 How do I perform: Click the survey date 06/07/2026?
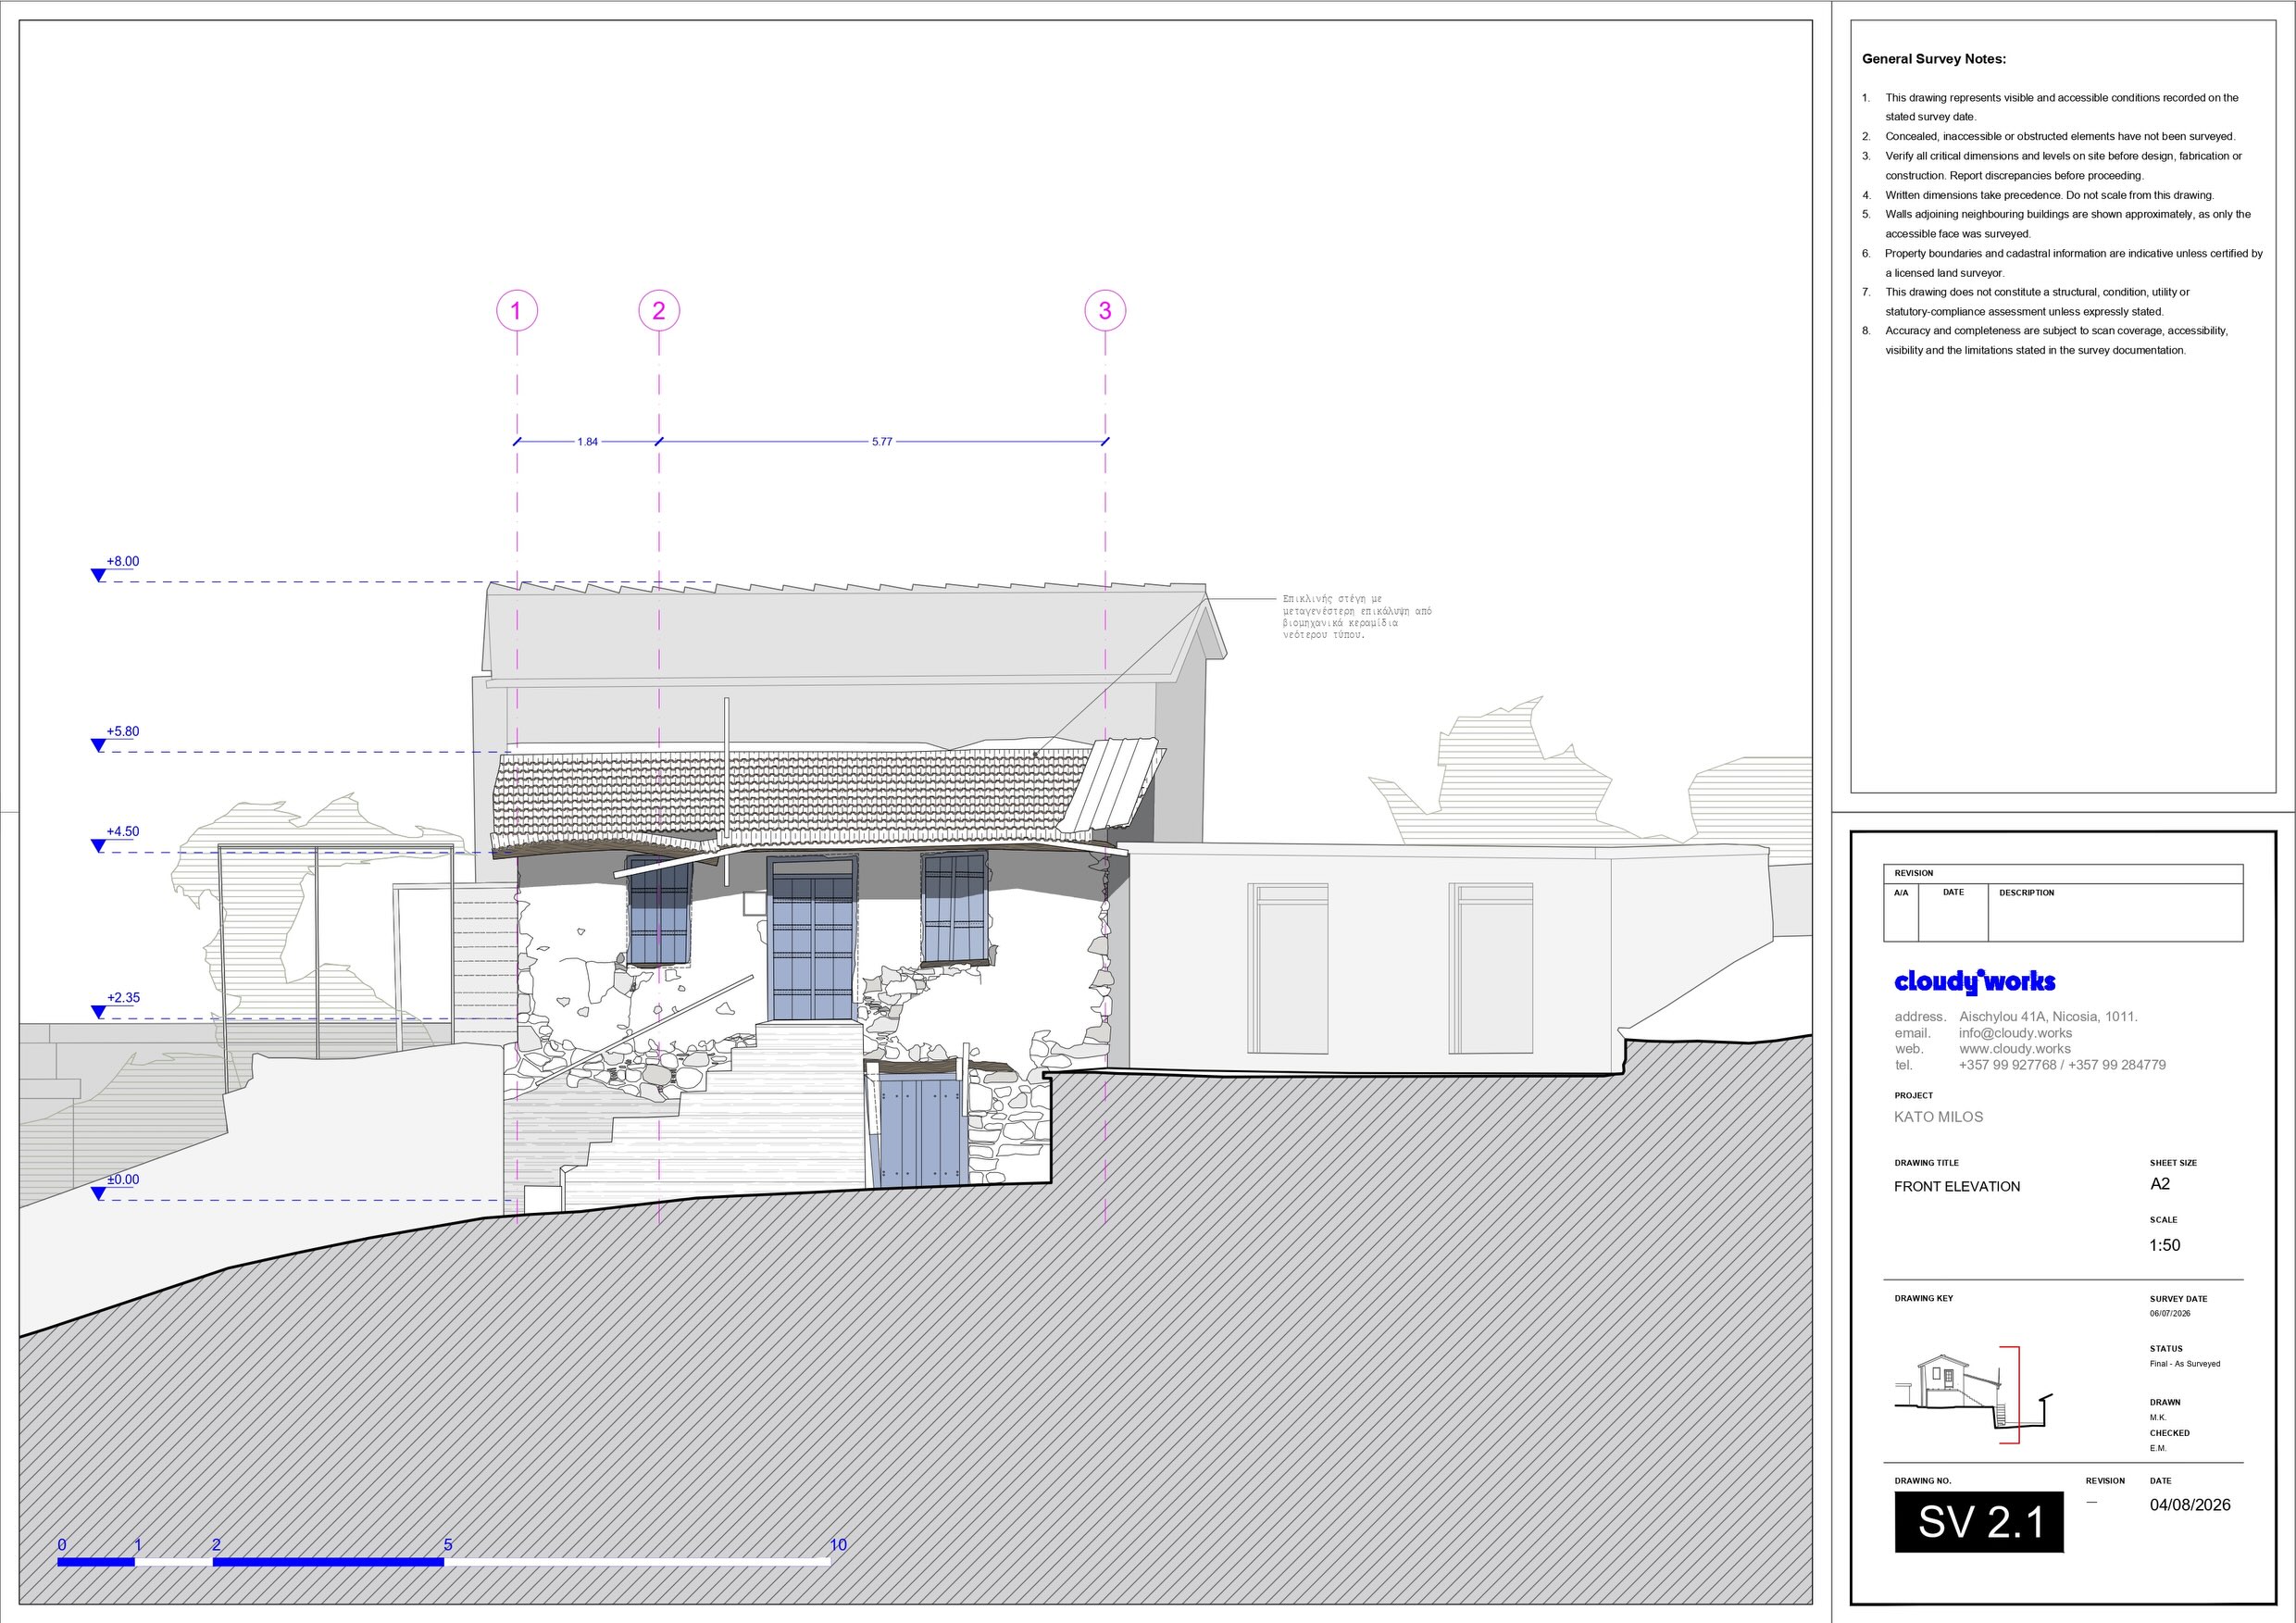pos(2170,1313)
